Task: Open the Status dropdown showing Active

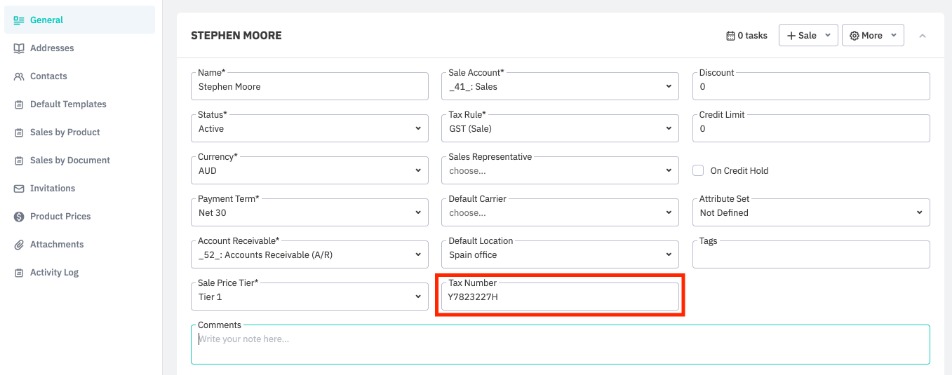Action: pyautogui.click(x=310, y=129)
